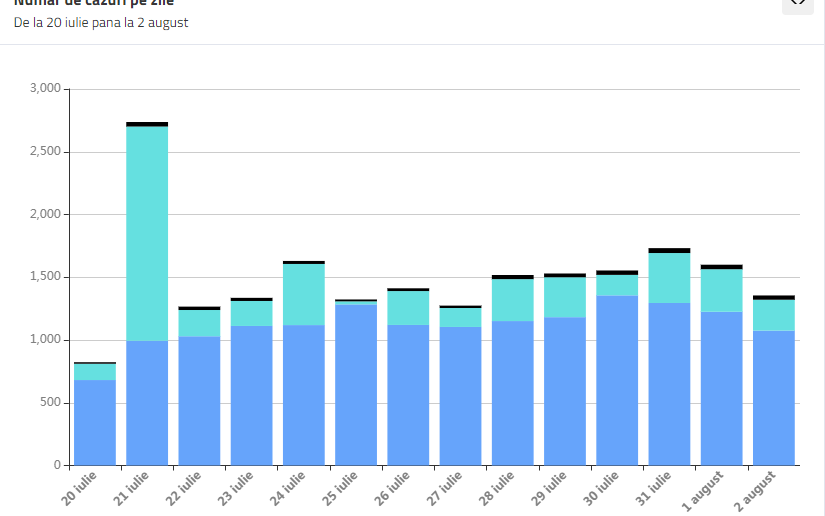Select the blue segment of 2 august bar
Image resolution: width=825 pixels, height=516 pixels.
tap(774, 398)
